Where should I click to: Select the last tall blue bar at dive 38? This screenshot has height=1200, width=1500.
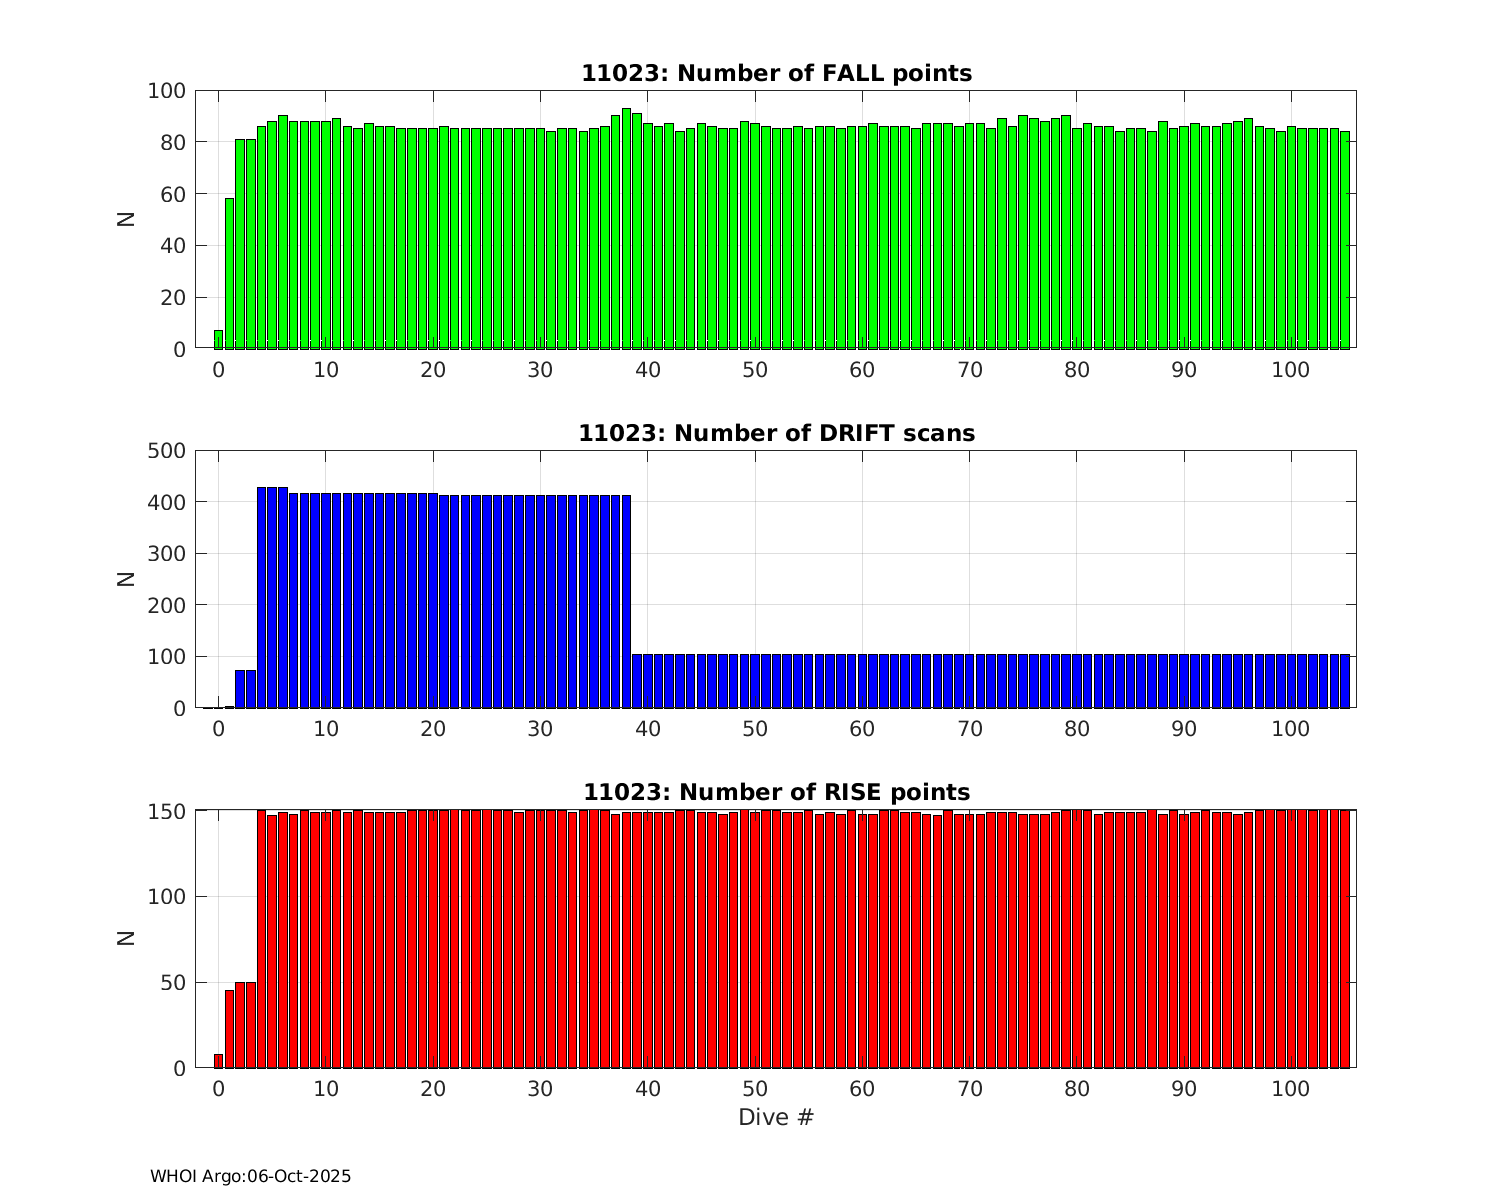(x=626, y=600)
